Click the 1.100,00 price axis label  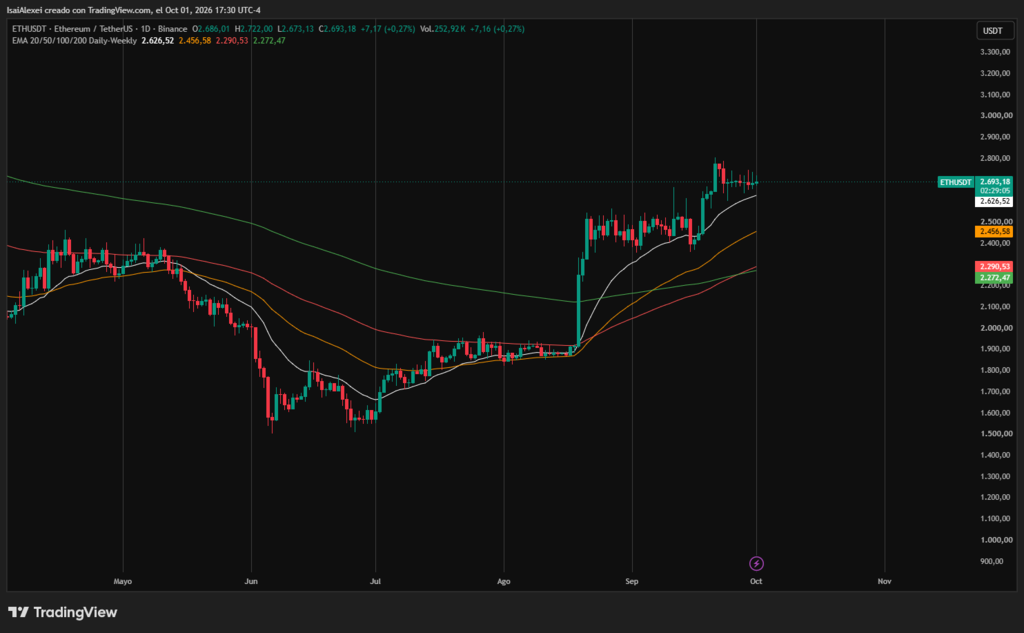click(x=995, y=519)
